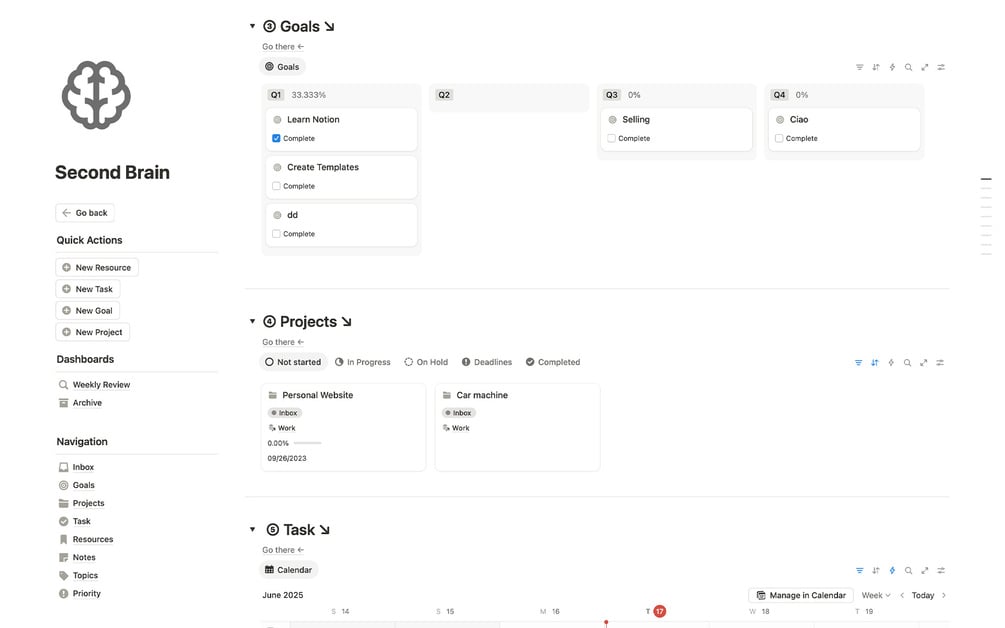The width and height of the screenshot is (1005, 628).
Task: Click the sort icon in Projects toolbar
Action: pyautogui.click(x=875, y=362)
